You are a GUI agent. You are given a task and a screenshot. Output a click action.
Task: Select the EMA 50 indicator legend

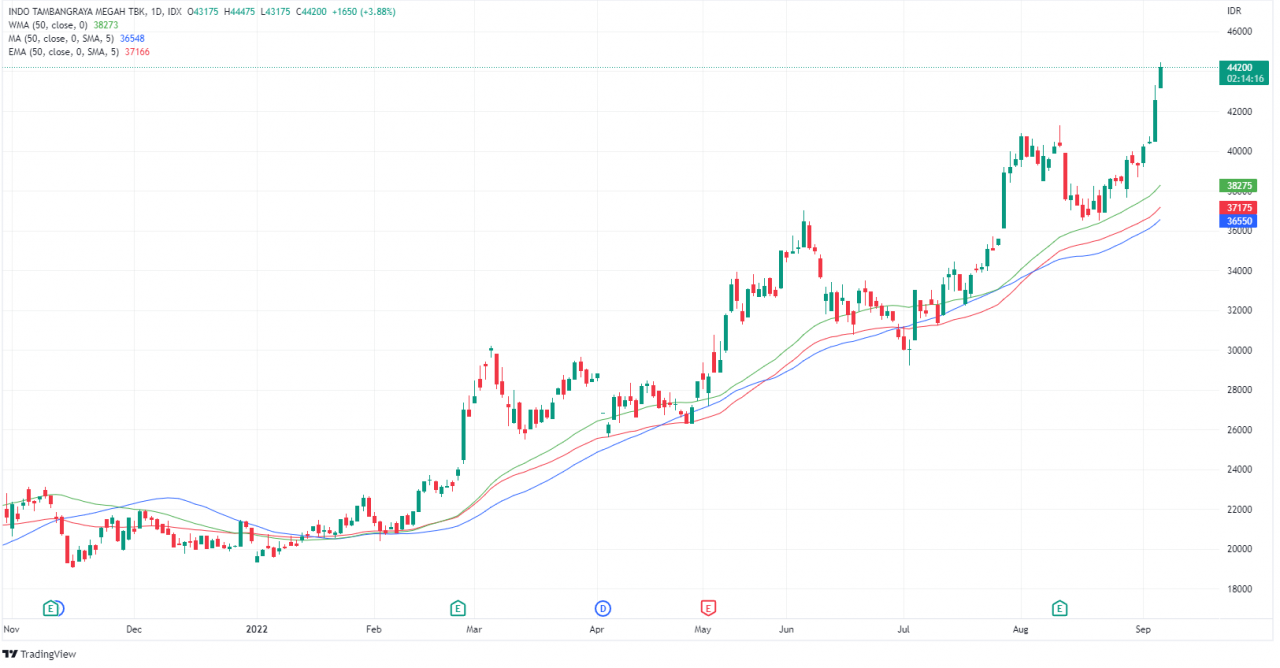(x=69, y=51)
